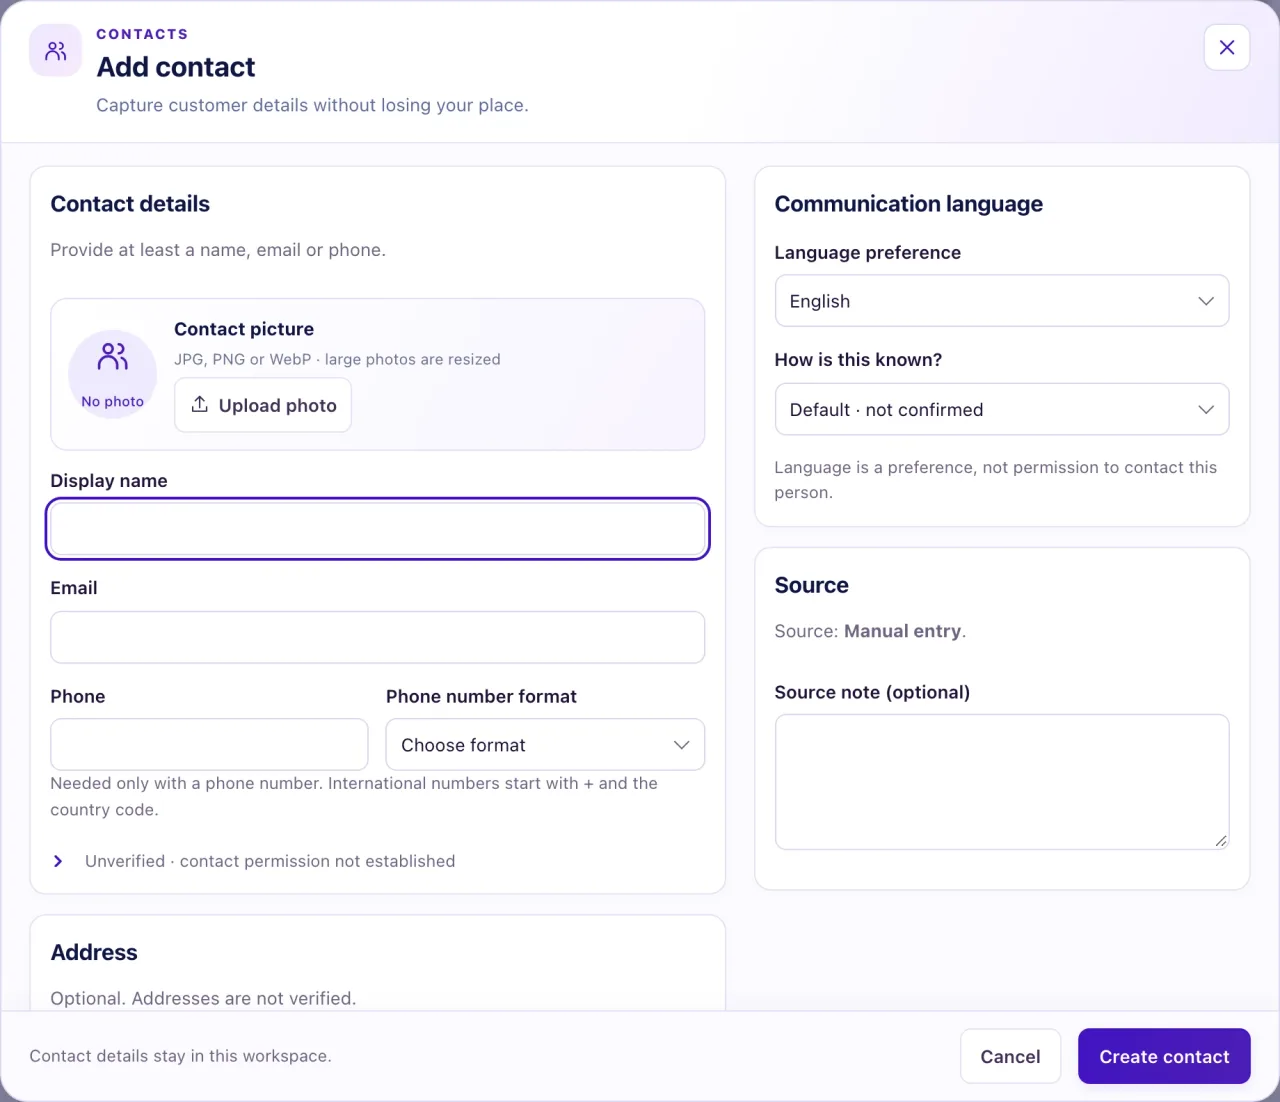Click the phone number helper text

(354, 796)
